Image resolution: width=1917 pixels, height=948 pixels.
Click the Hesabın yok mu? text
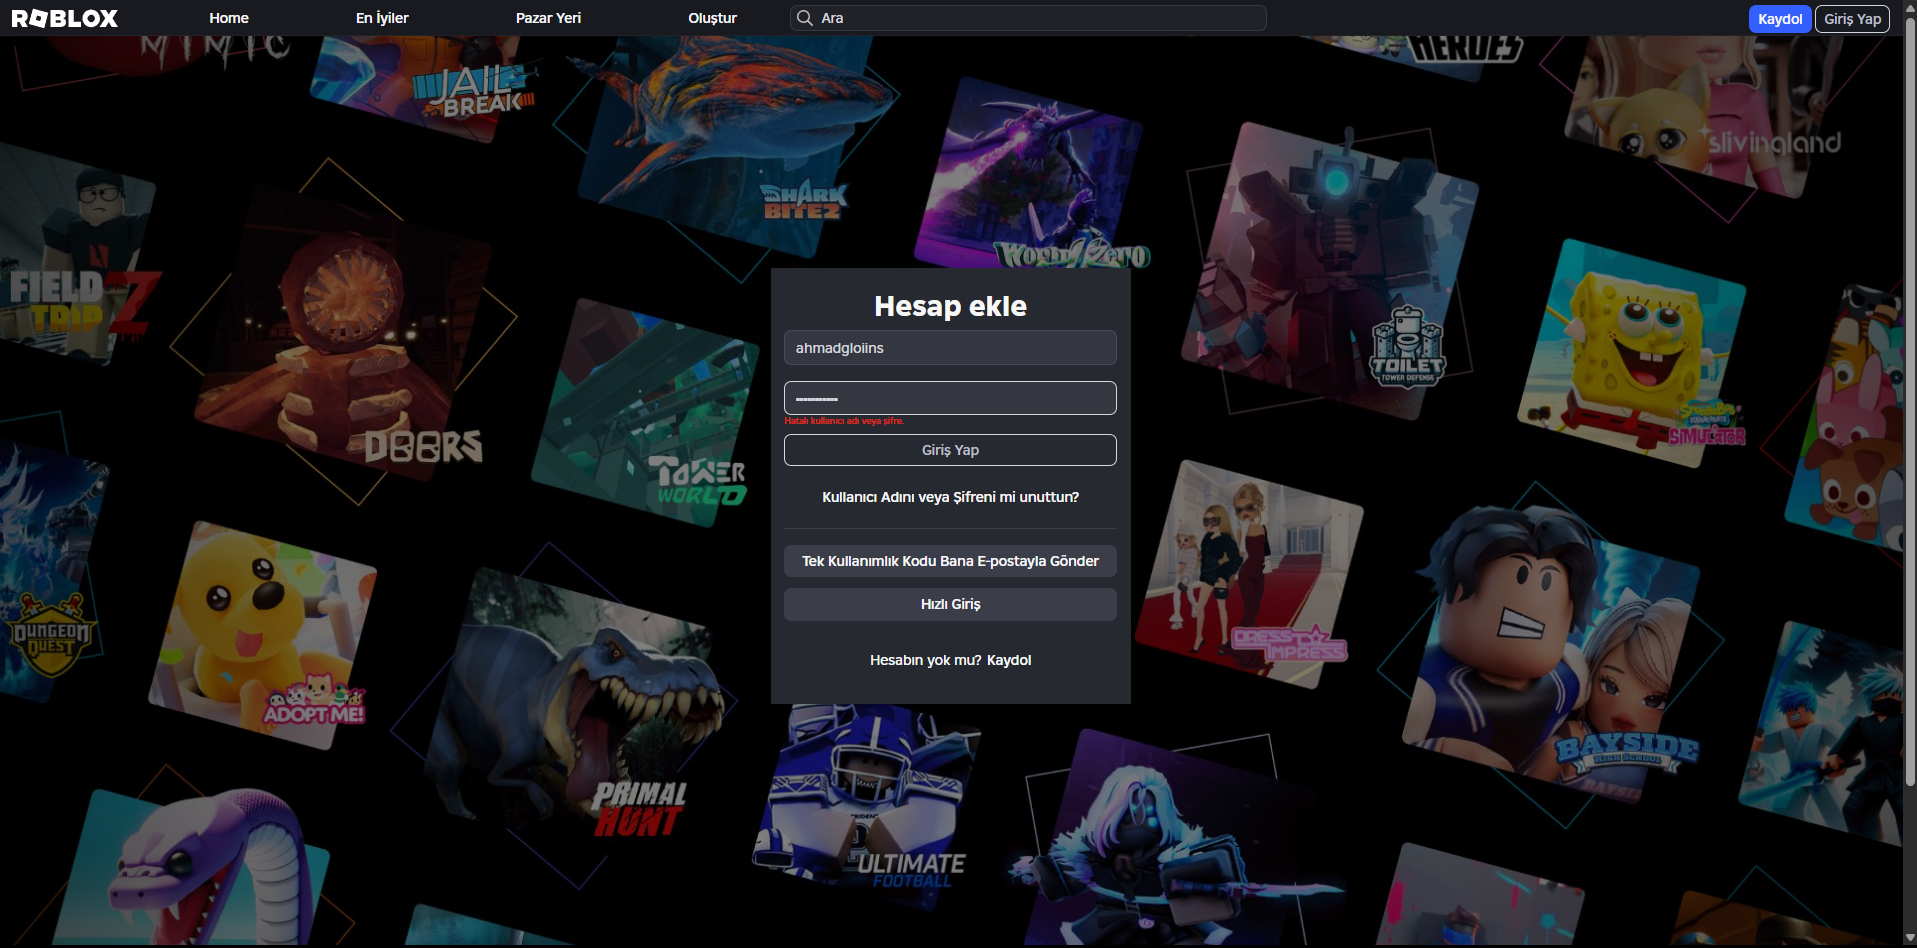pyautogui.click(x=926, y=660)
